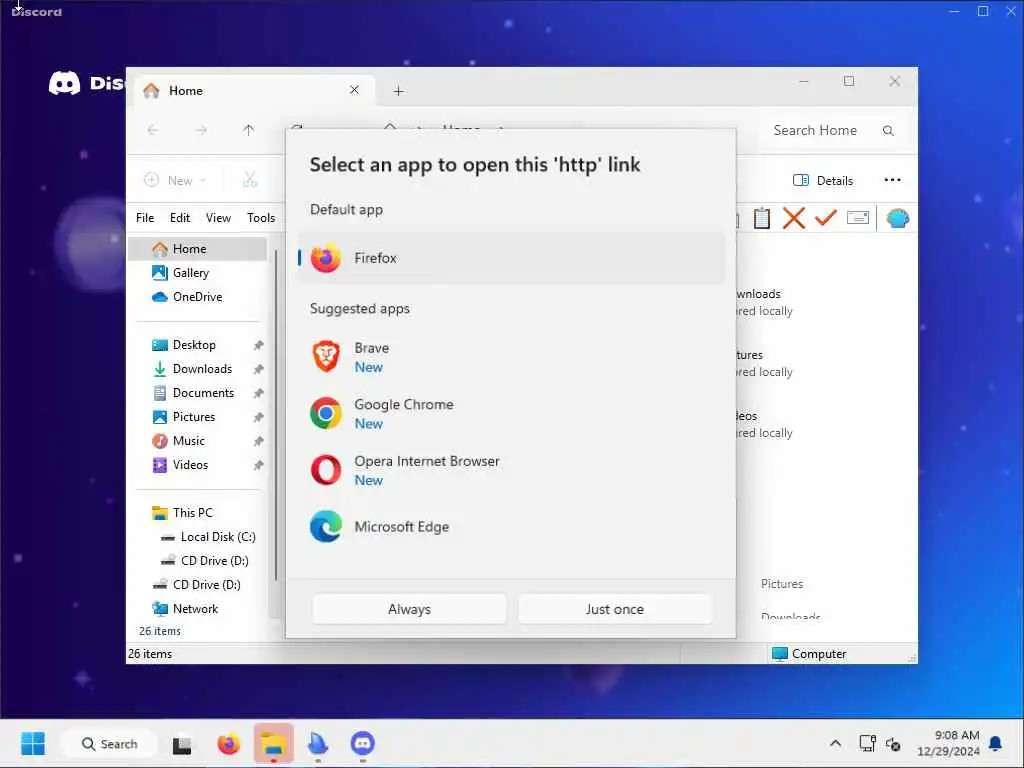1024x768 pixels.
Task: Choose Microsoft Edge to open link
Action: click(511, 526)
